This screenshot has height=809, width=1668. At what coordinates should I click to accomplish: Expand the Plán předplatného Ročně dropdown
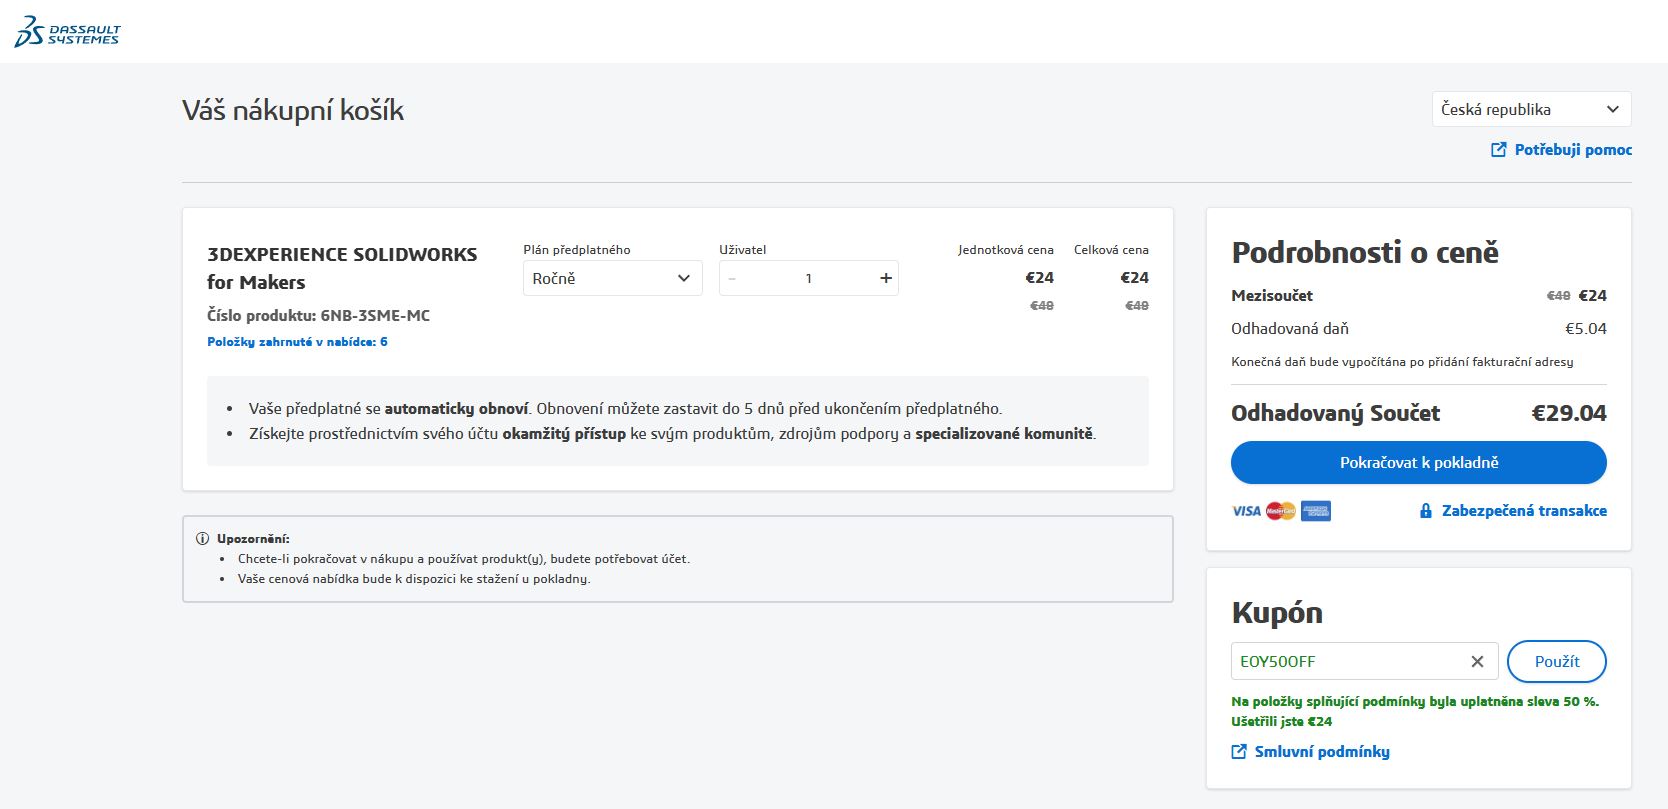612,278
